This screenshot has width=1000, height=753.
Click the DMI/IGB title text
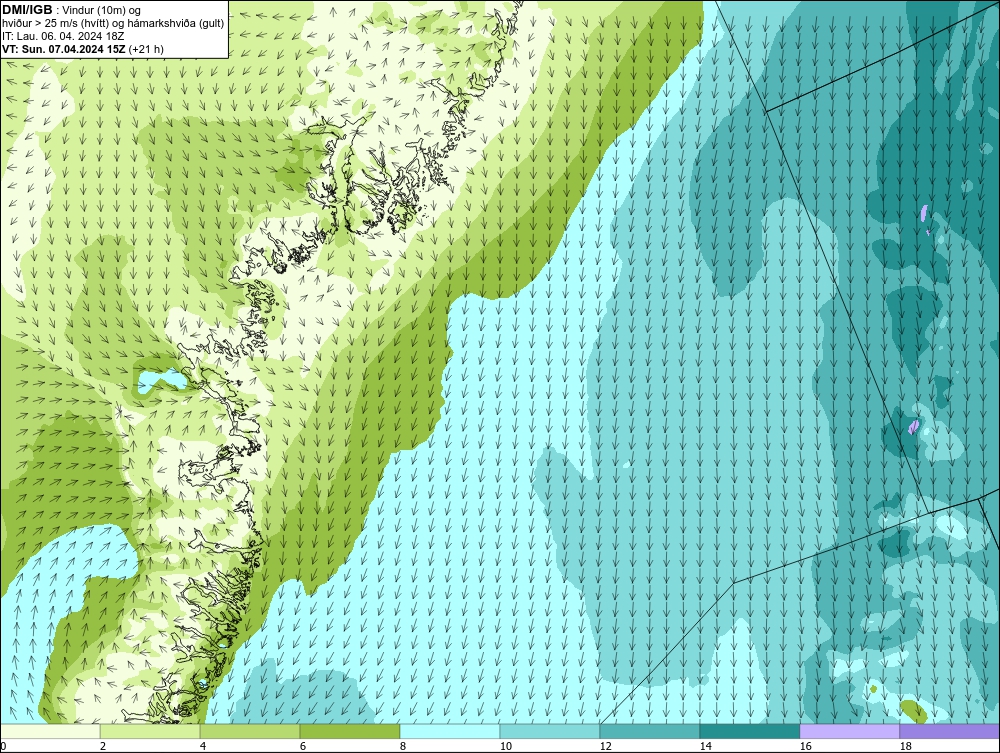coord(27,10)
